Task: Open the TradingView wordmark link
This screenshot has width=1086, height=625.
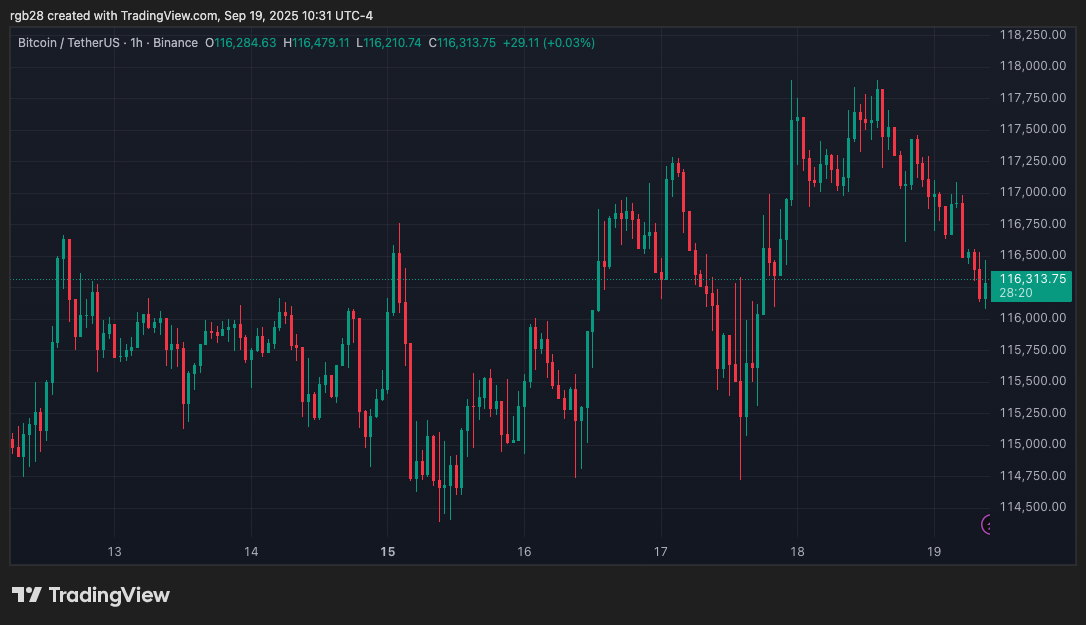Action: pos(109,595)
